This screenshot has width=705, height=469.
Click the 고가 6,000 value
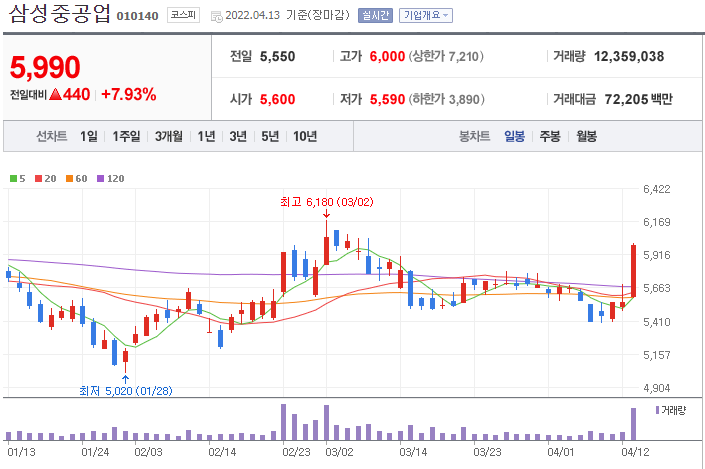click(387, 57)
